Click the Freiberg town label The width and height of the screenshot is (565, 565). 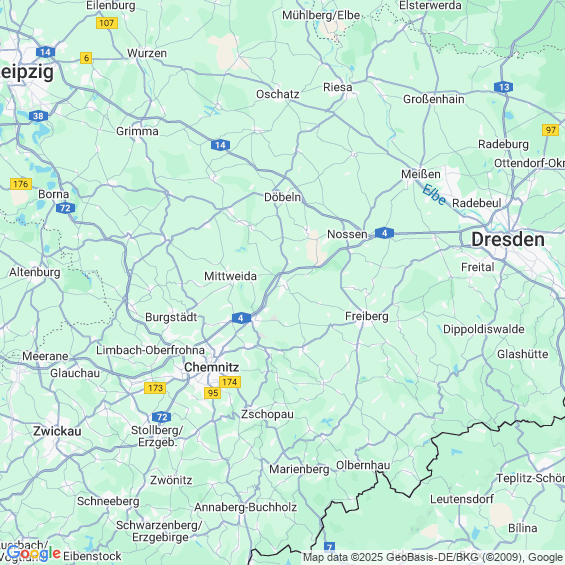pos(367,316)
